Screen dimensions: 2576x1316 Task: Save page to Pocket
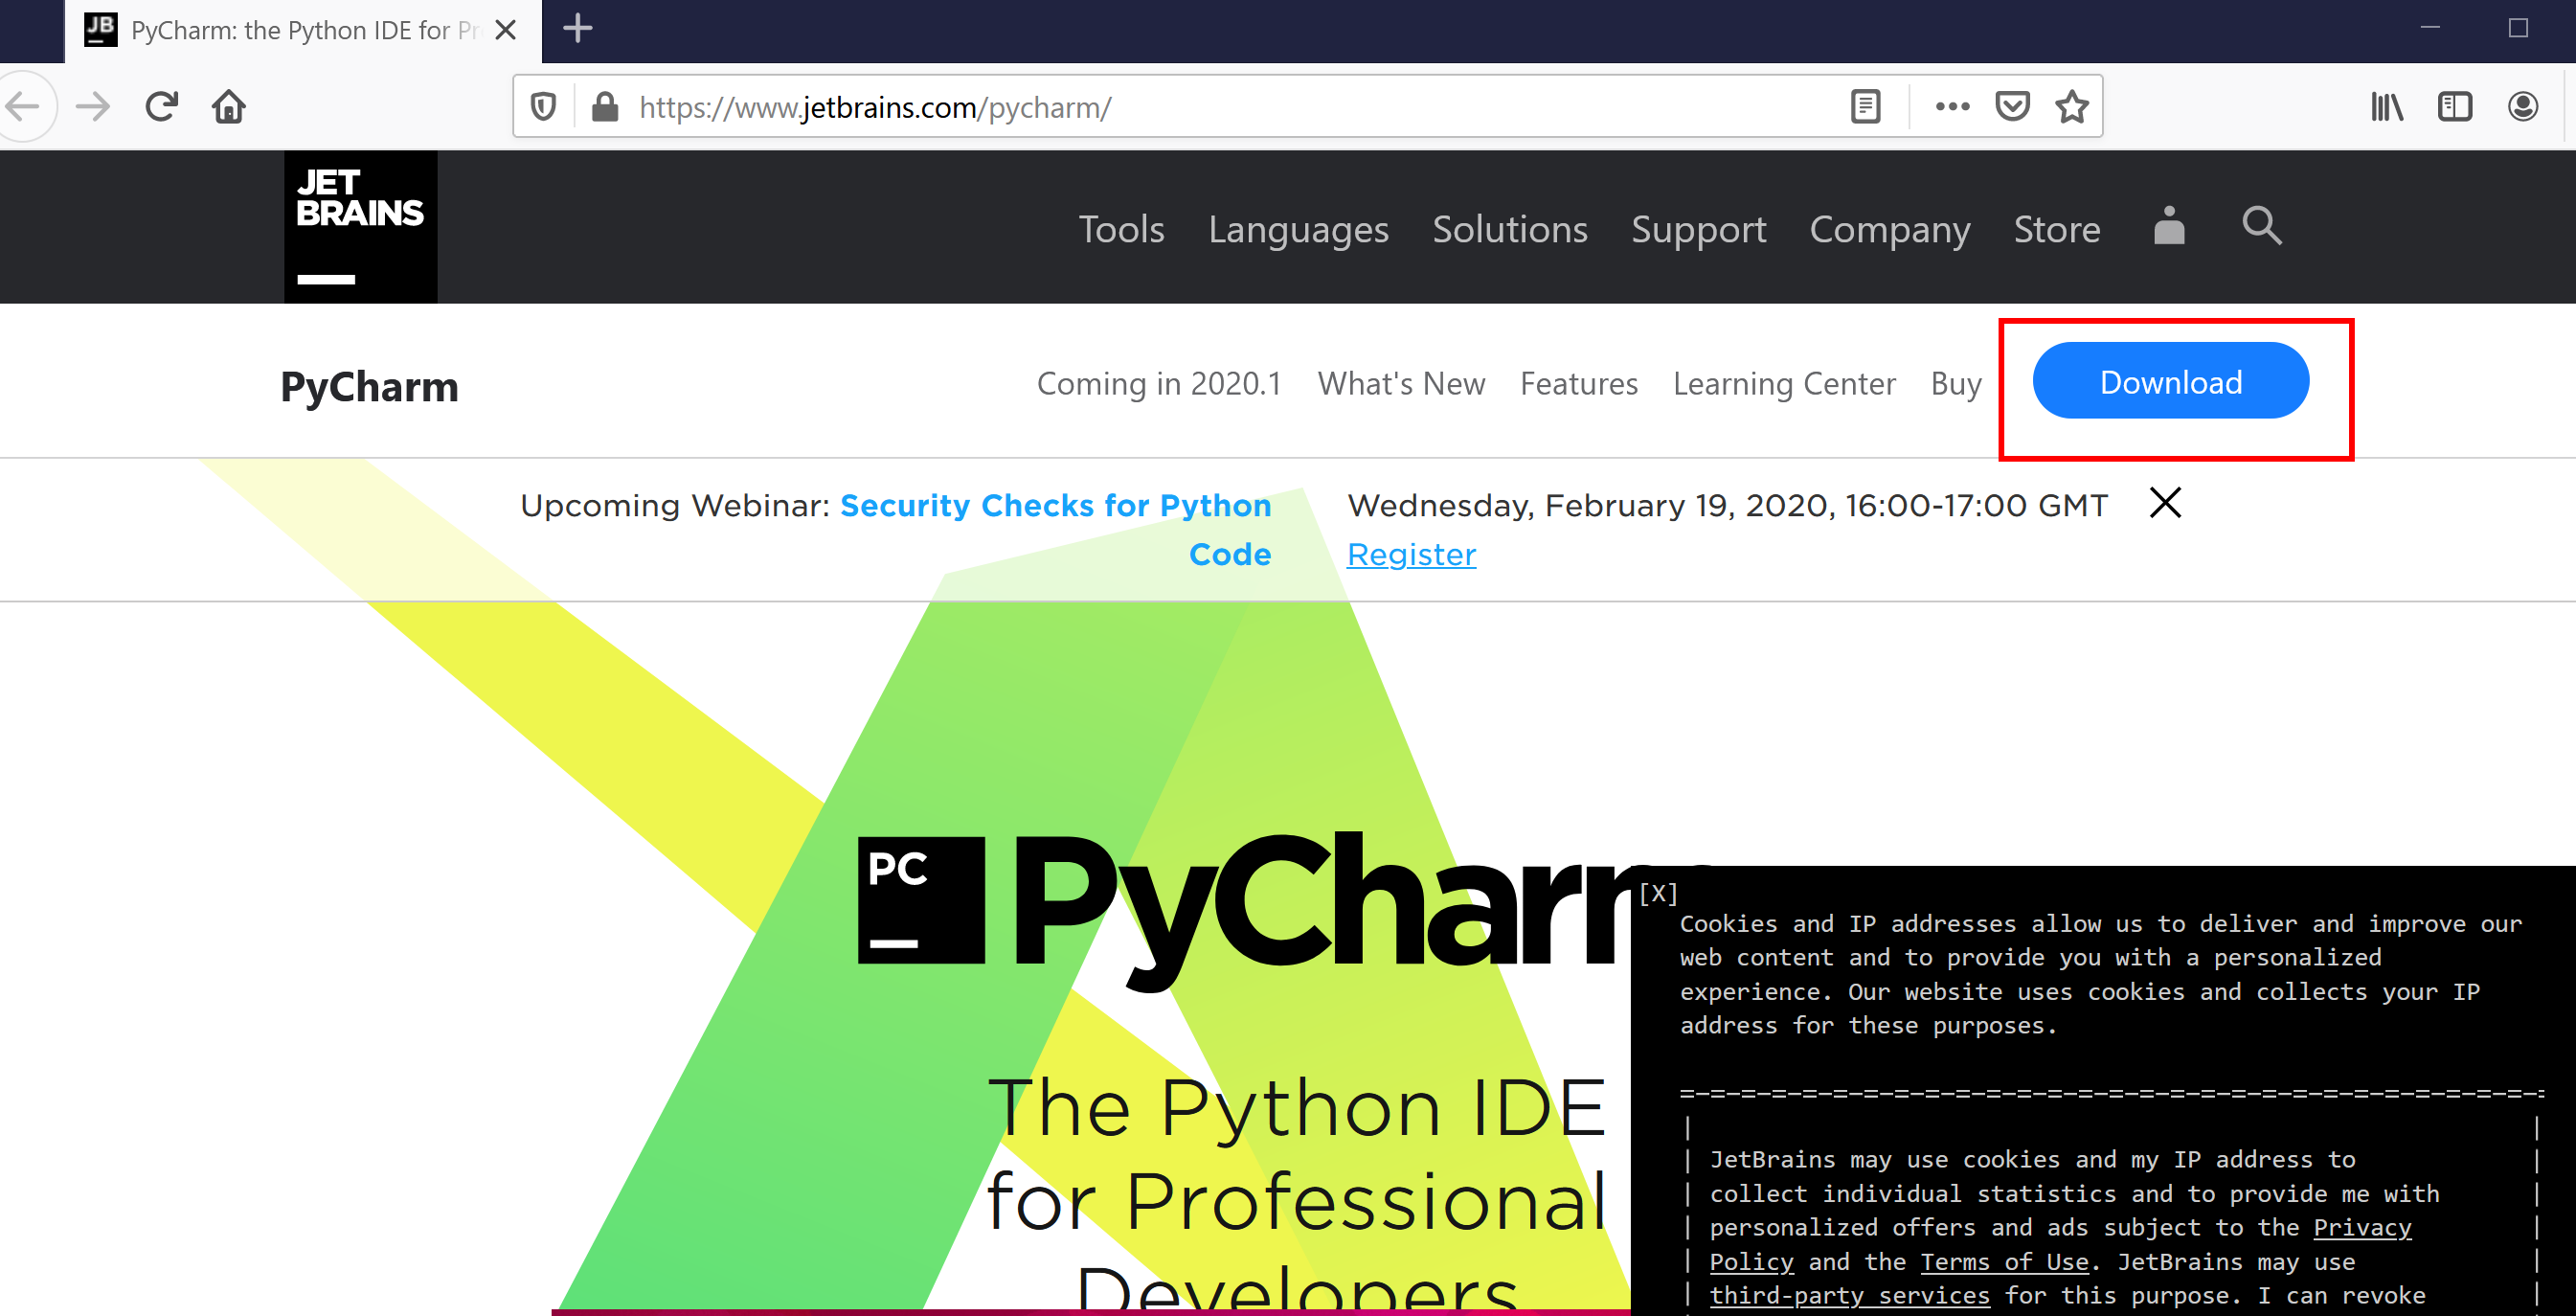click(2012, 106)
